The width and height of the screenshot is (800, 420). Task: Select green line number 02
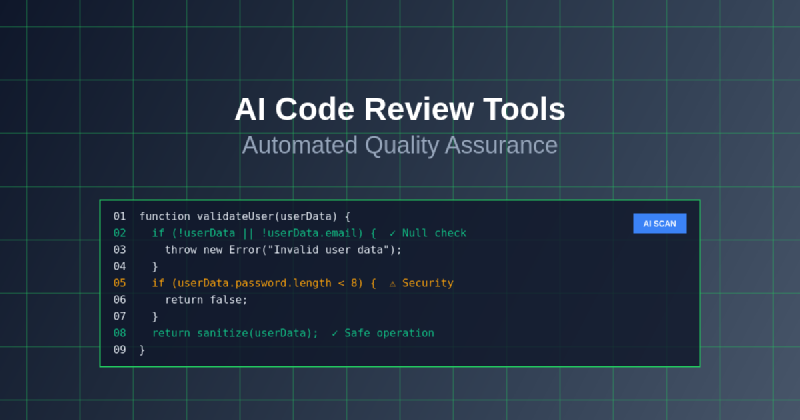pos(120,233)
